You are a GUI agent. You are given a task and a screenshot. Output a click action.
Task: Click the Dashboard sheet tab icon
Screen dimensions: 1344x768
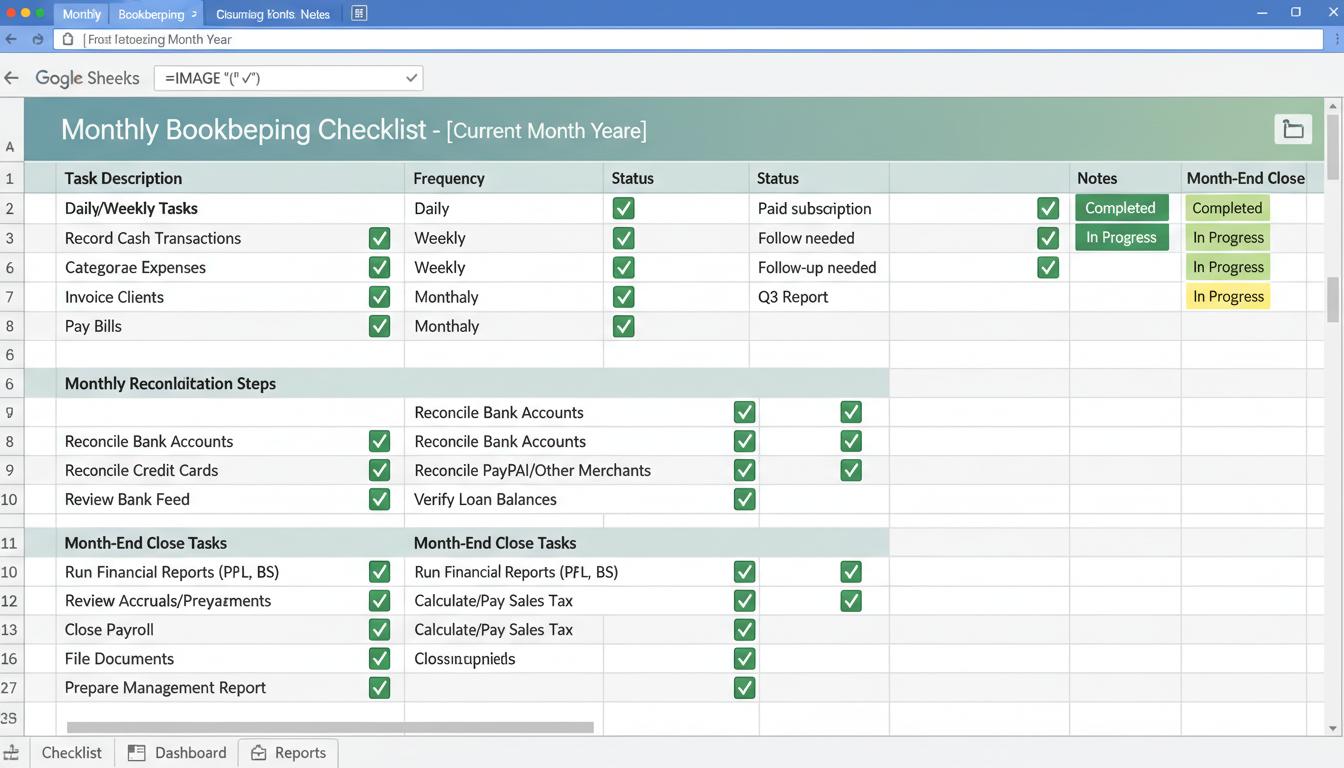coord(137,752)
